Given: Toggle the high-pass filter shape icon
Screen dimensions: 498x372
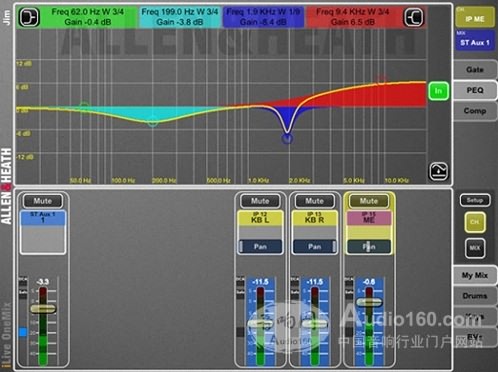Looking at the screenshot, I should (x=29, y=17).
